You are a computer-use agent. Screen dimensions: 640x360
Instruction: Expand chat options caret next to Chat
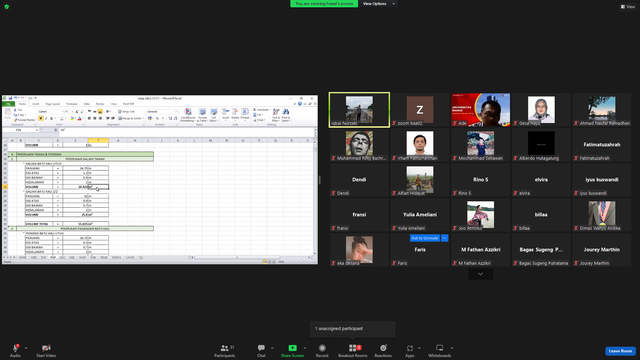(x=272, y=348)
